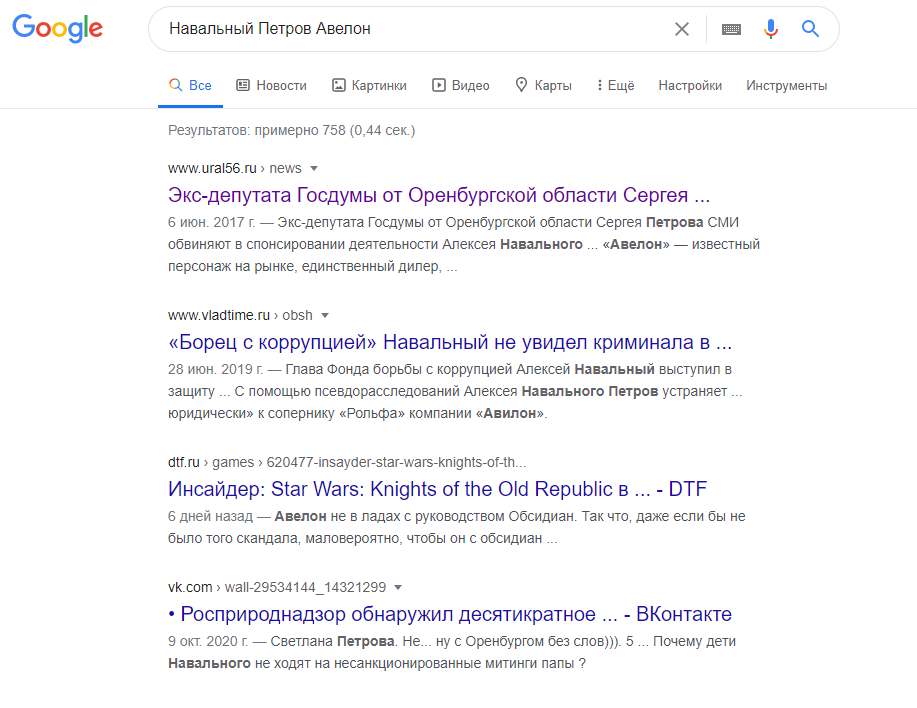Expand options for the ural56.ru result
The width and height of the screenshot is (917, 708).
[313, 168]
